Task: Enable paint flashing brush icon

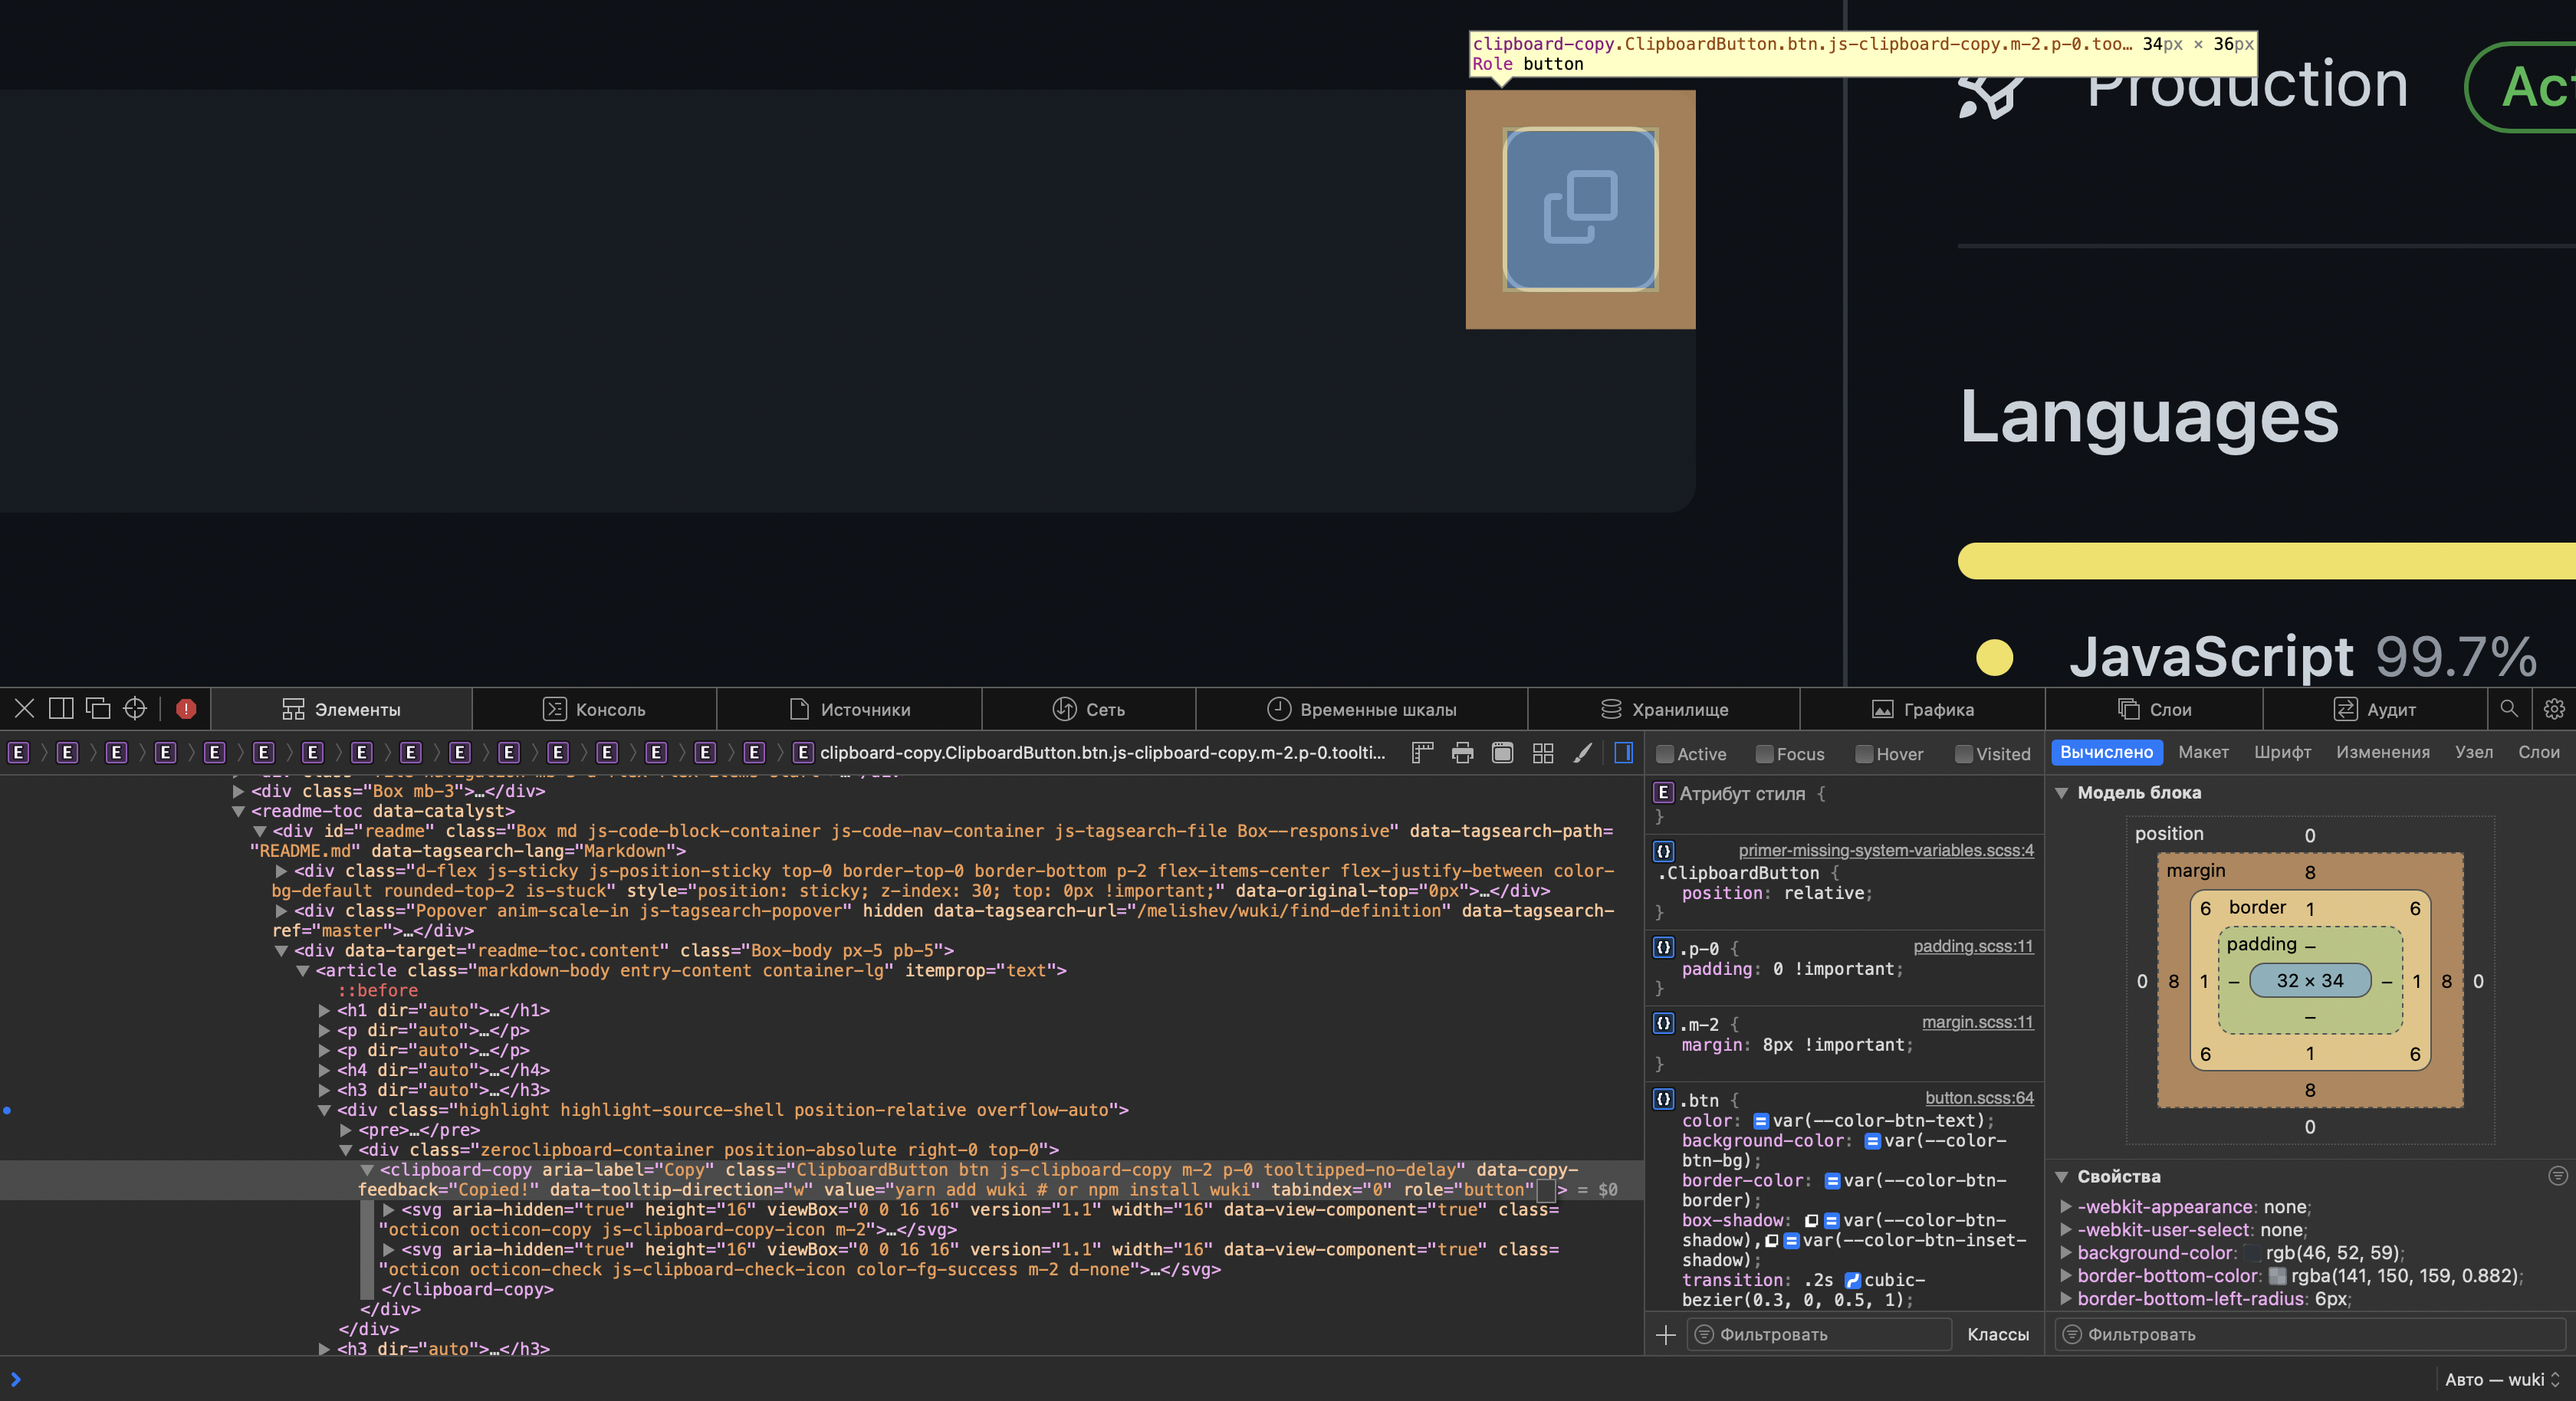Action: pyautogui.click(x=1582, y=753)
